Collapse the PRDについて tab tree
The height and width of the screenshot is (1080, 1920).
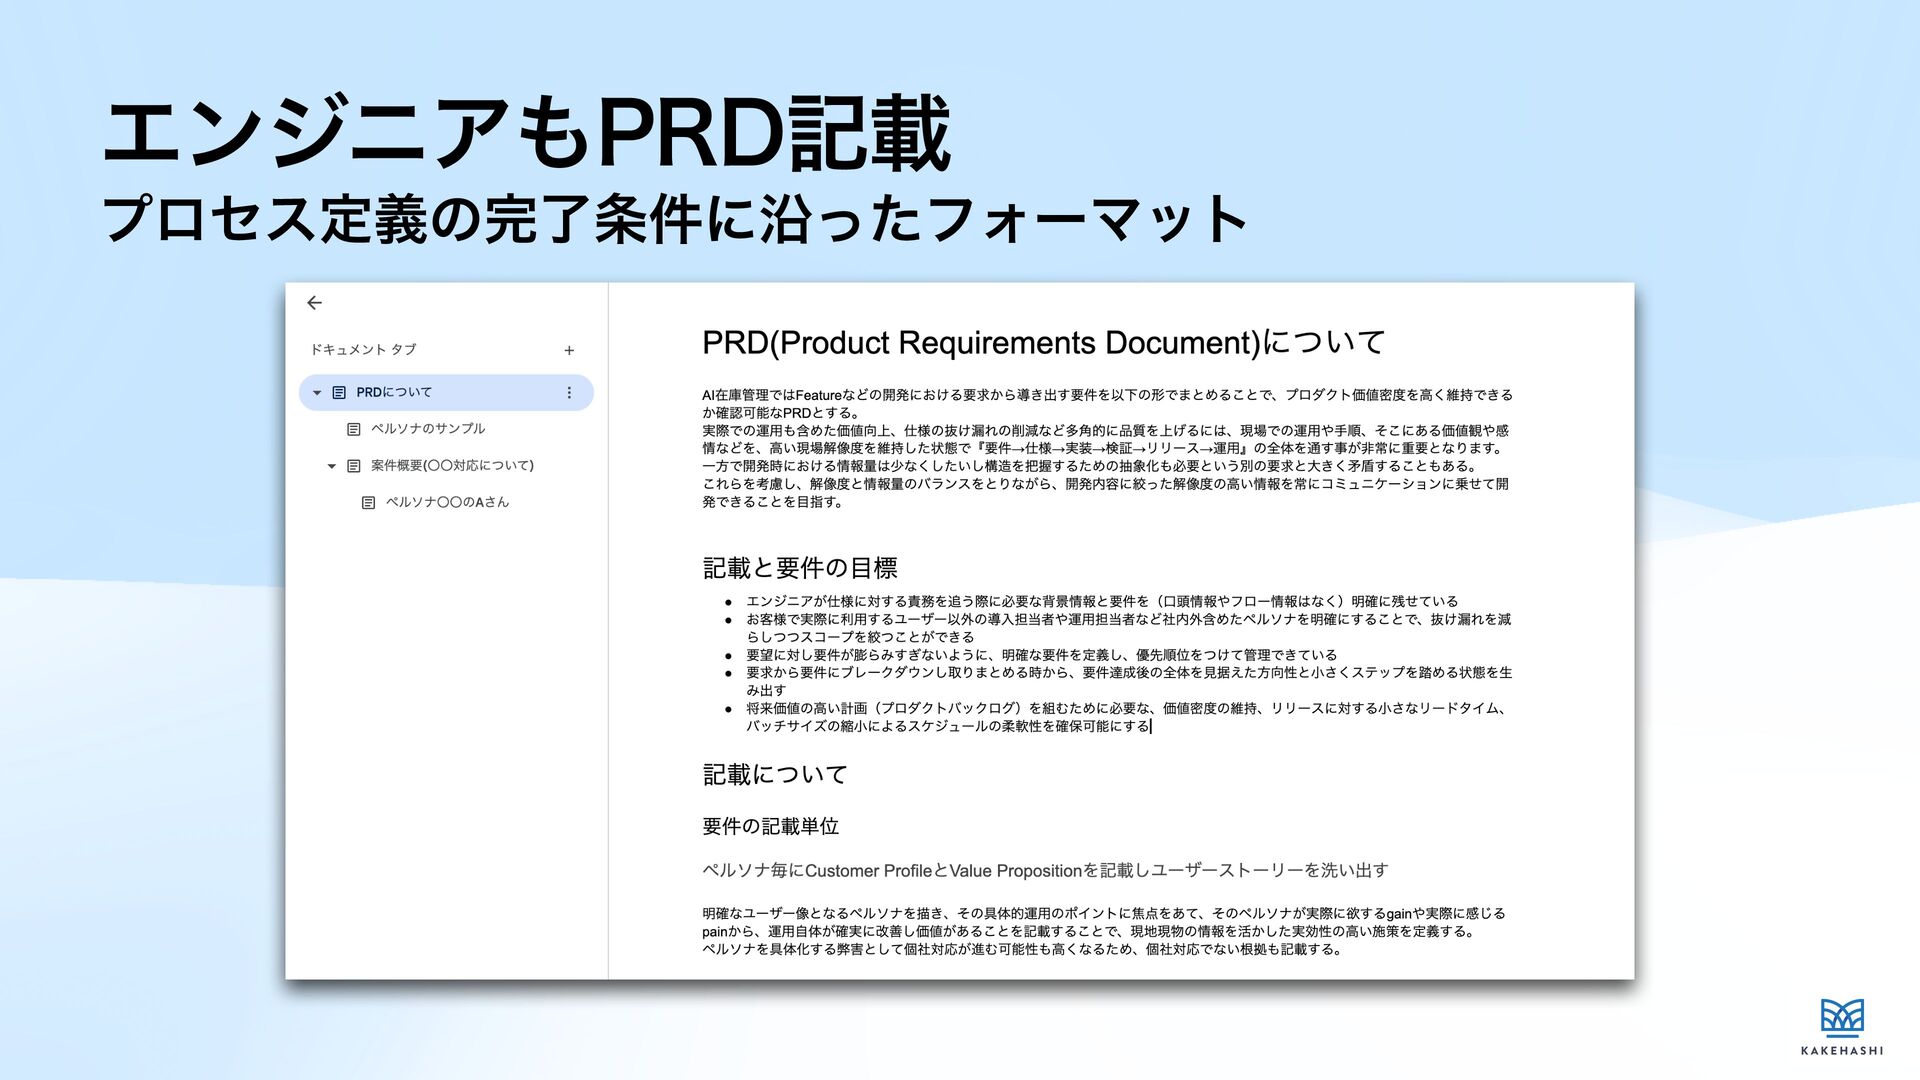click(x=317, y=392)
